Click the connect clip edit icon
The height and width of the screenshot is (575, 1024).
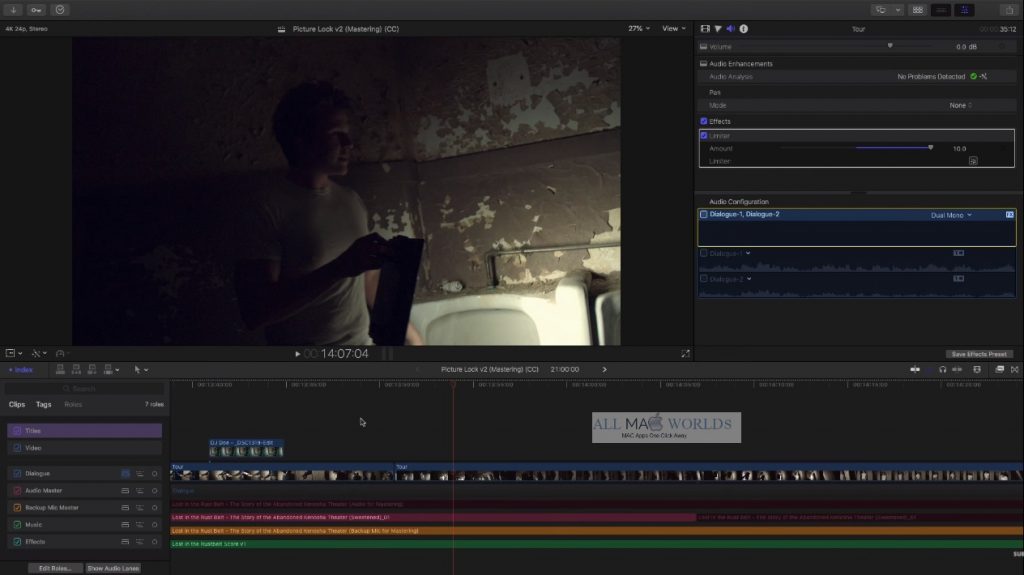[60, 370]
